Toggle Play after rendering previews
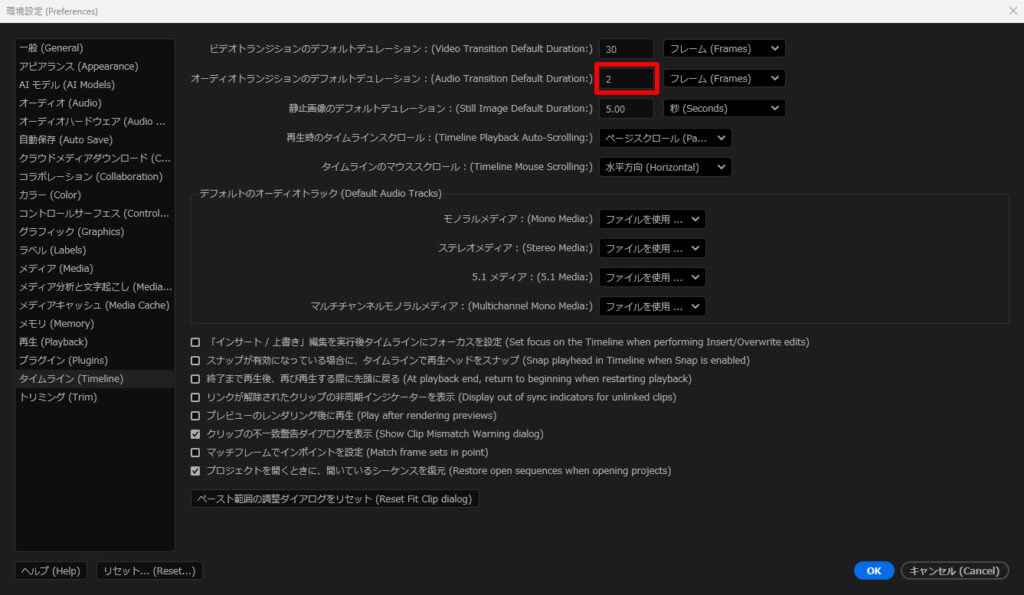Image resolution: width=1024 pixels, height=595 pixels. [x=195, y=415]
